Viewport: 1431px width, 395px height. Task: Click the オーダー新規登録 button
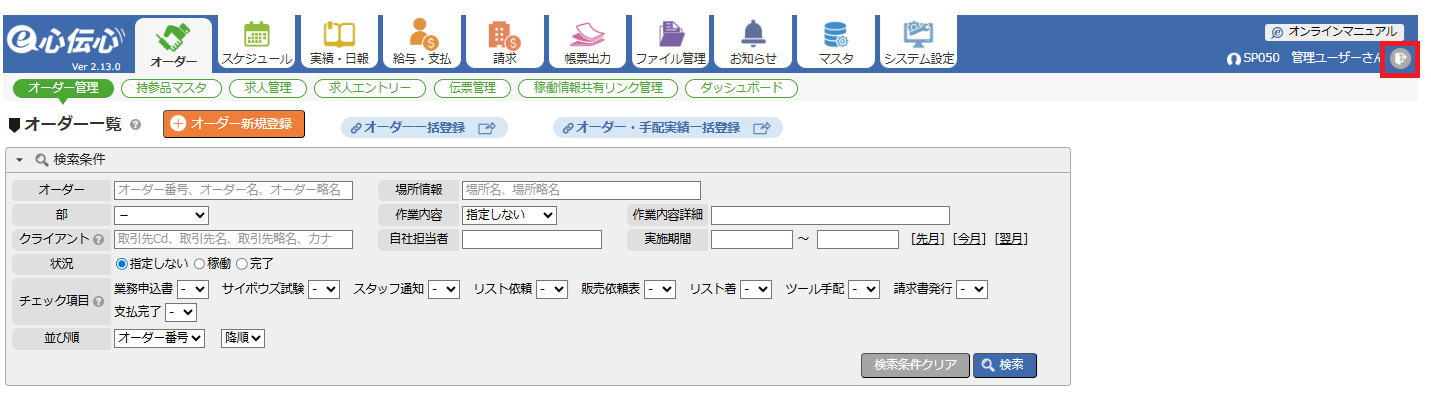point(233,124)
